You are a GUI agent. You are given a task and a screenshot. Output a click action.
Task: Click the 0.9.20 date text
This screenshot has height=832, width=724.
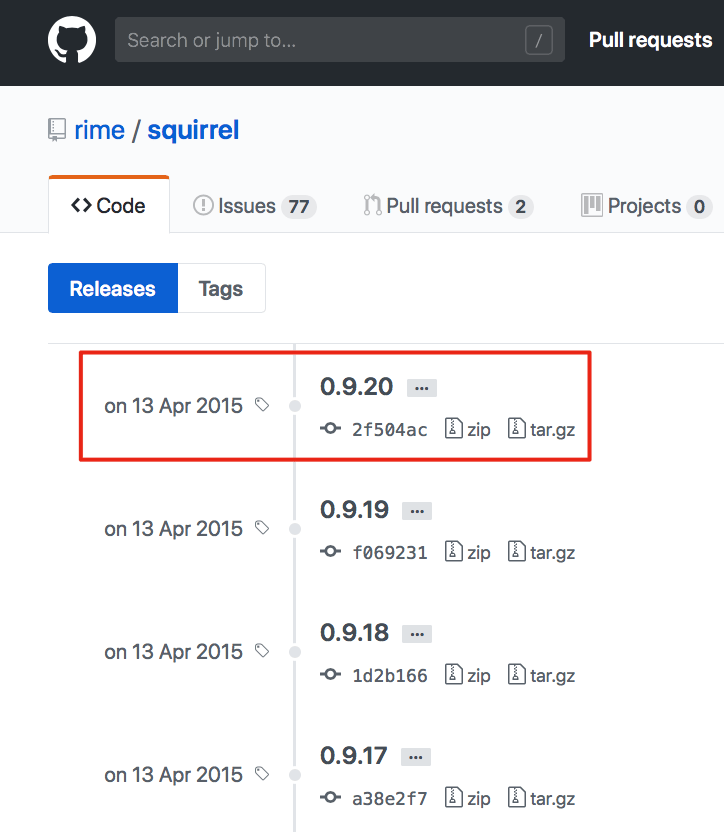pyautogui.click(x=173, y=406)
